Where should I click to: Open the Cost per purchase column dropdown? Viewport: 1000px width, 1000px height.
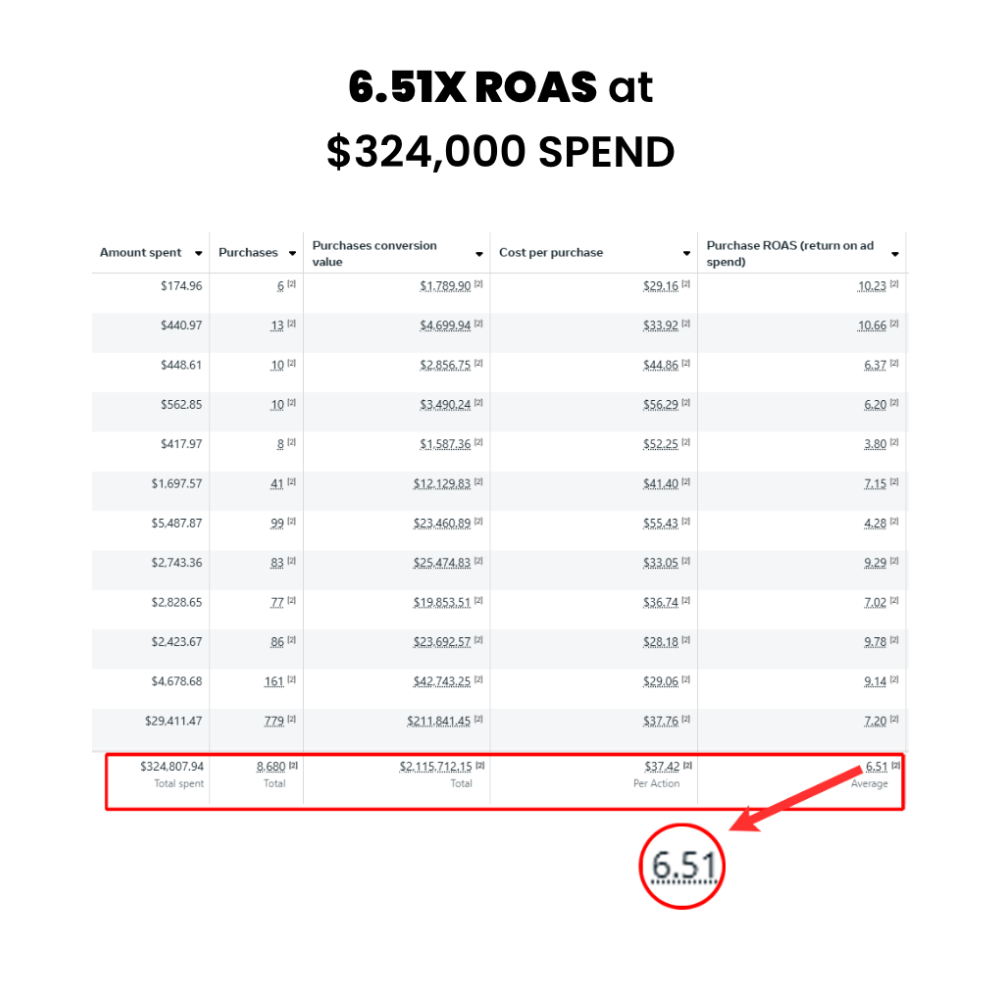point(686,254)
